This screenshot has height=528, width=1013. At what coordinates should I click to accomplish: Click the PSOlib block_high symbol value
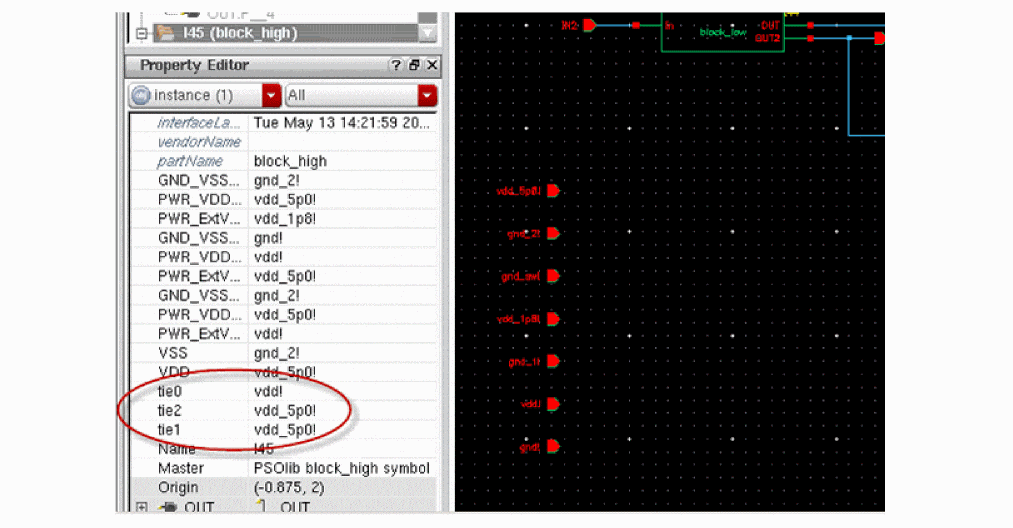click(341, 468)
